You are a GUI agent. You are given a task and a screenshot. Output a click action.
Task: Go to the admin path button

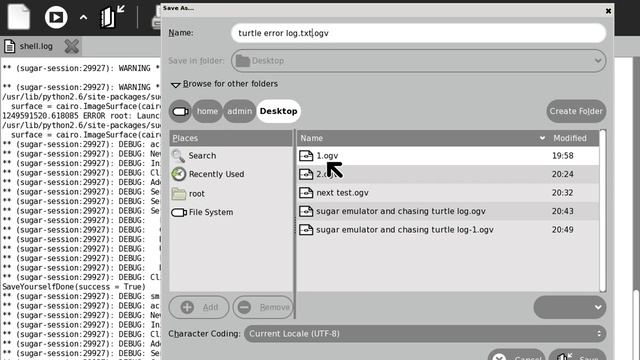click(240, 111)
